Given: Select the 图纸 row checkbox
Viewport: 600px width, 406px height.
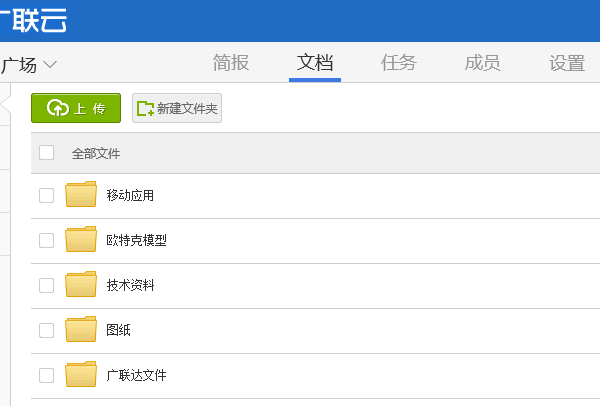Looking at the screenshot, I should coord(47,330).
